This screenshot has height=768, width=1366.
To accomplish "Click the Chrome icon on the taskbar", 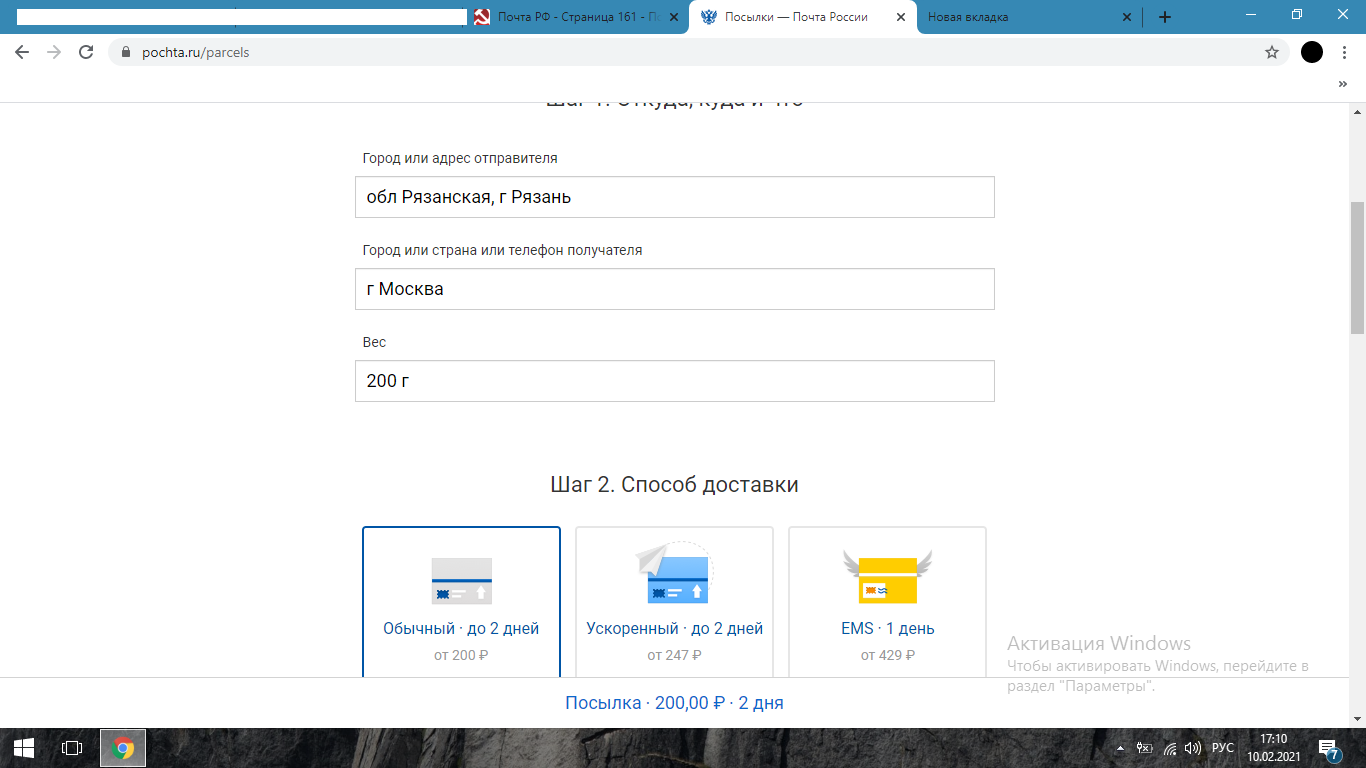I will click(x=123, y=748).
